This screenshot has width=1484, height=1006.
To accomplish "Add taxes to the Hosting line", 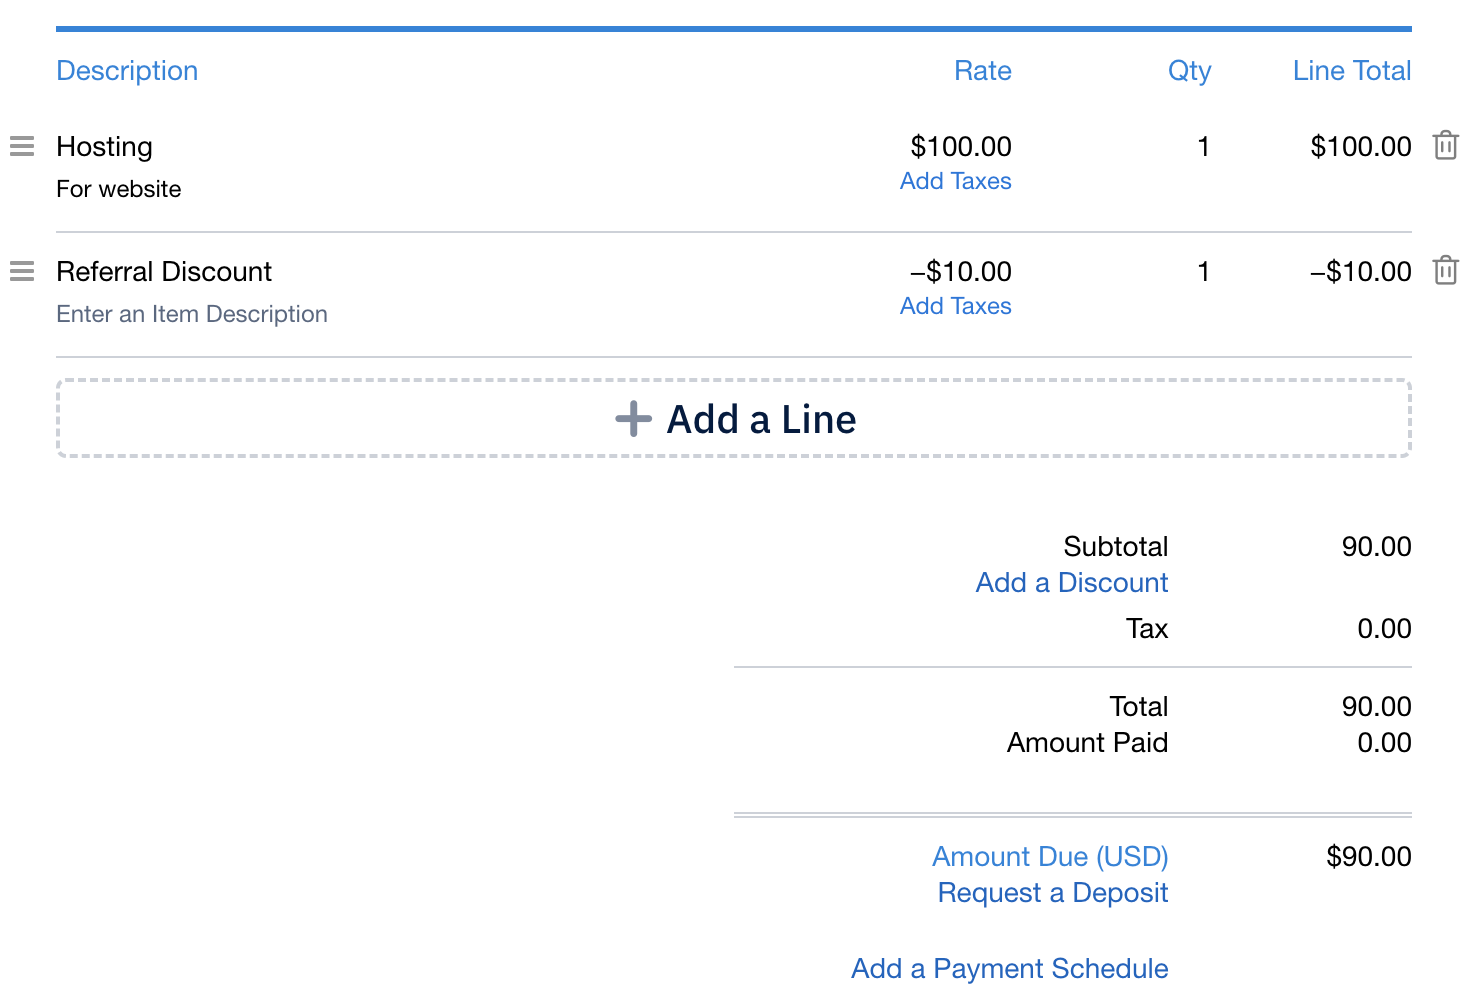I will click(x=955, y=181).
